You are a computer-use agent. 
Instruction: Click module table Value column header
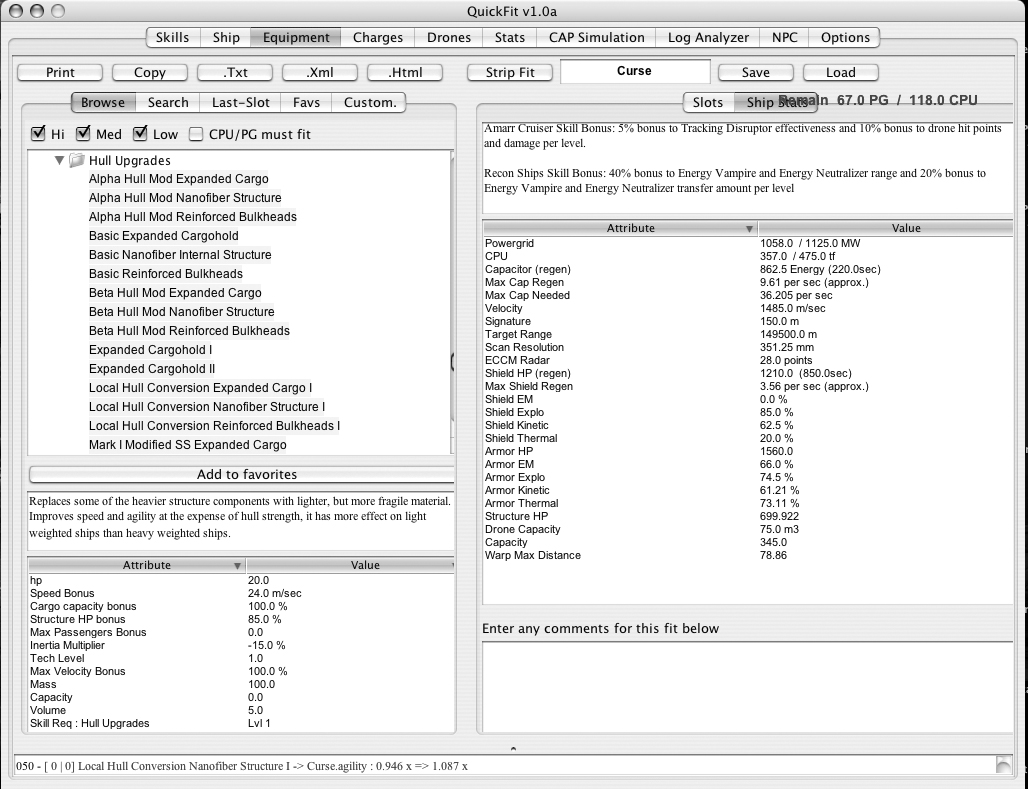pos(350,565)
